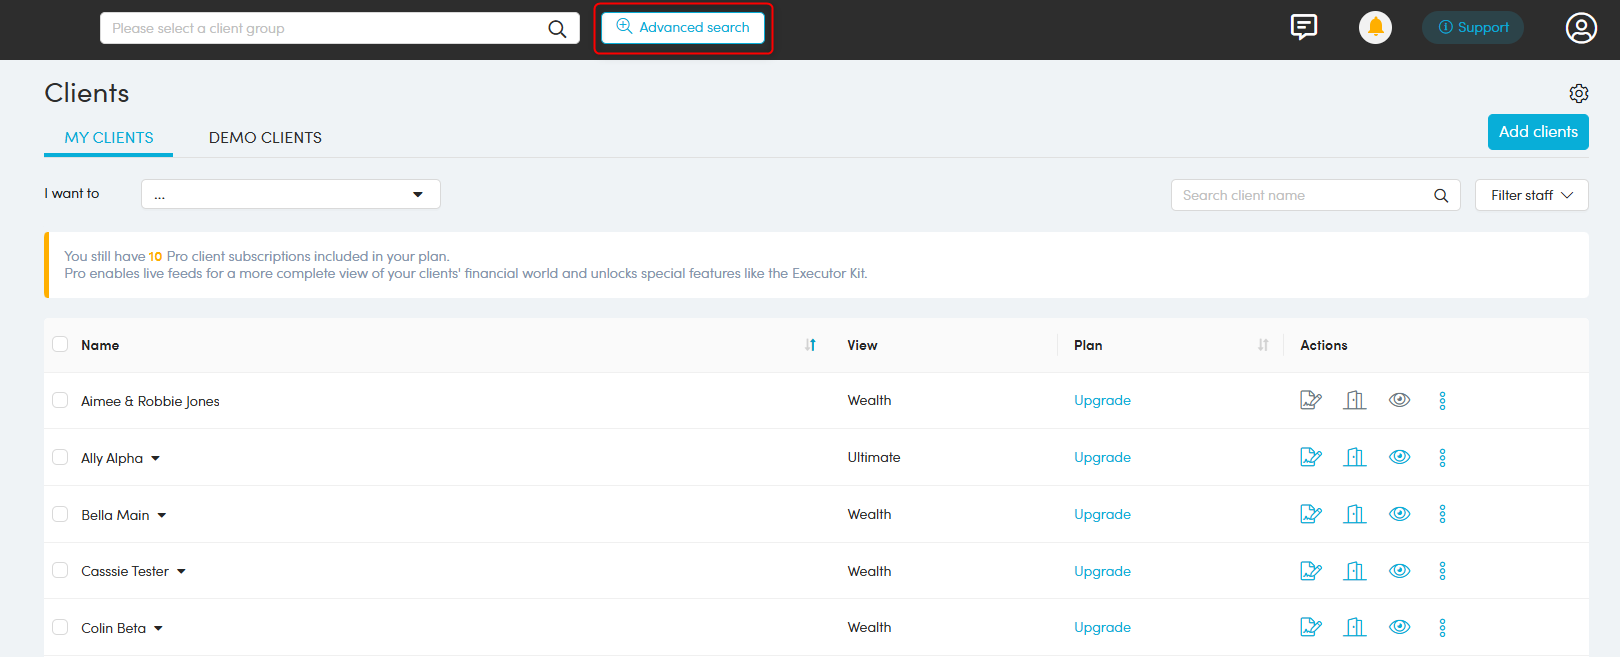This screenshot has height=657, width=1620.
Task: Expand the Filter staff dropdown
Action: 1531,195
